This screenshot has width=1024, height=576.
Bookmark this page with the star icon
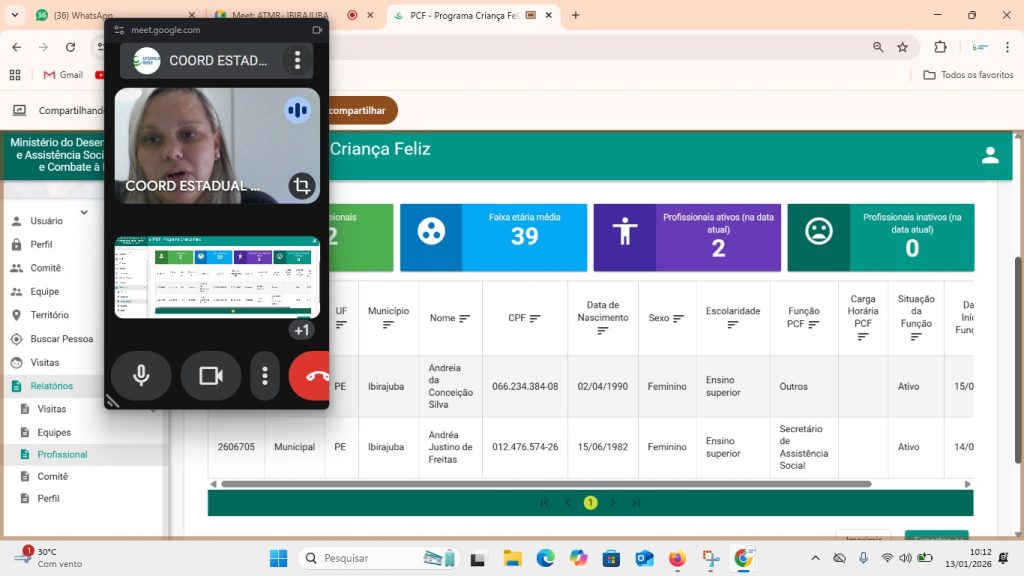[902, 47]
